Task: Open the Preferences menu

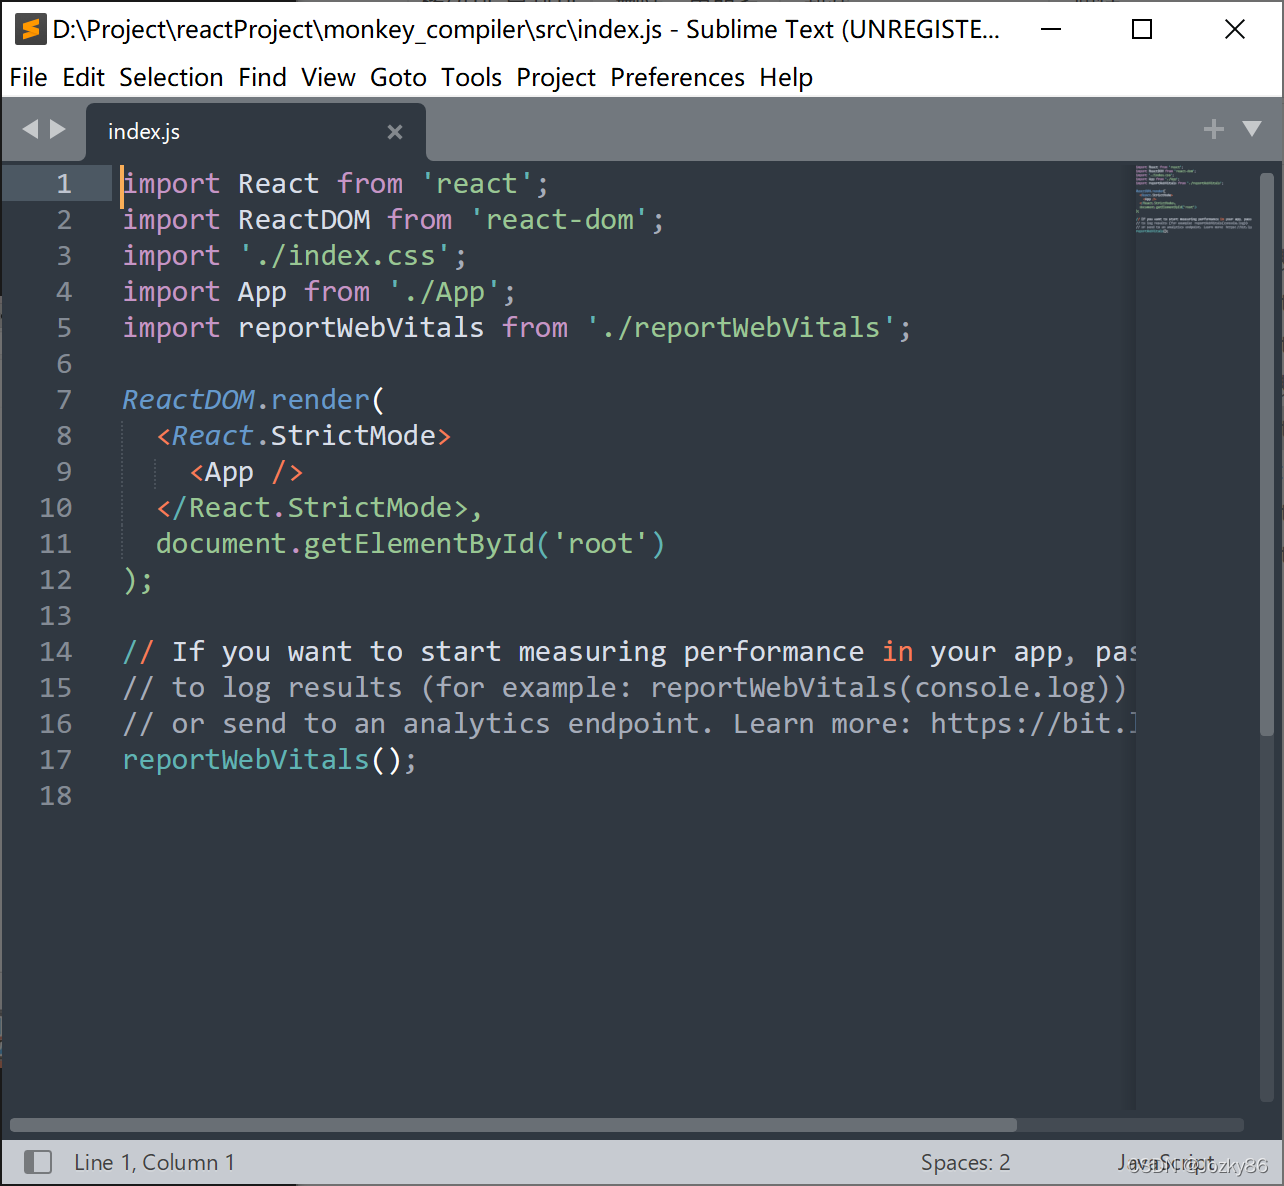Action: click(677, 77)
